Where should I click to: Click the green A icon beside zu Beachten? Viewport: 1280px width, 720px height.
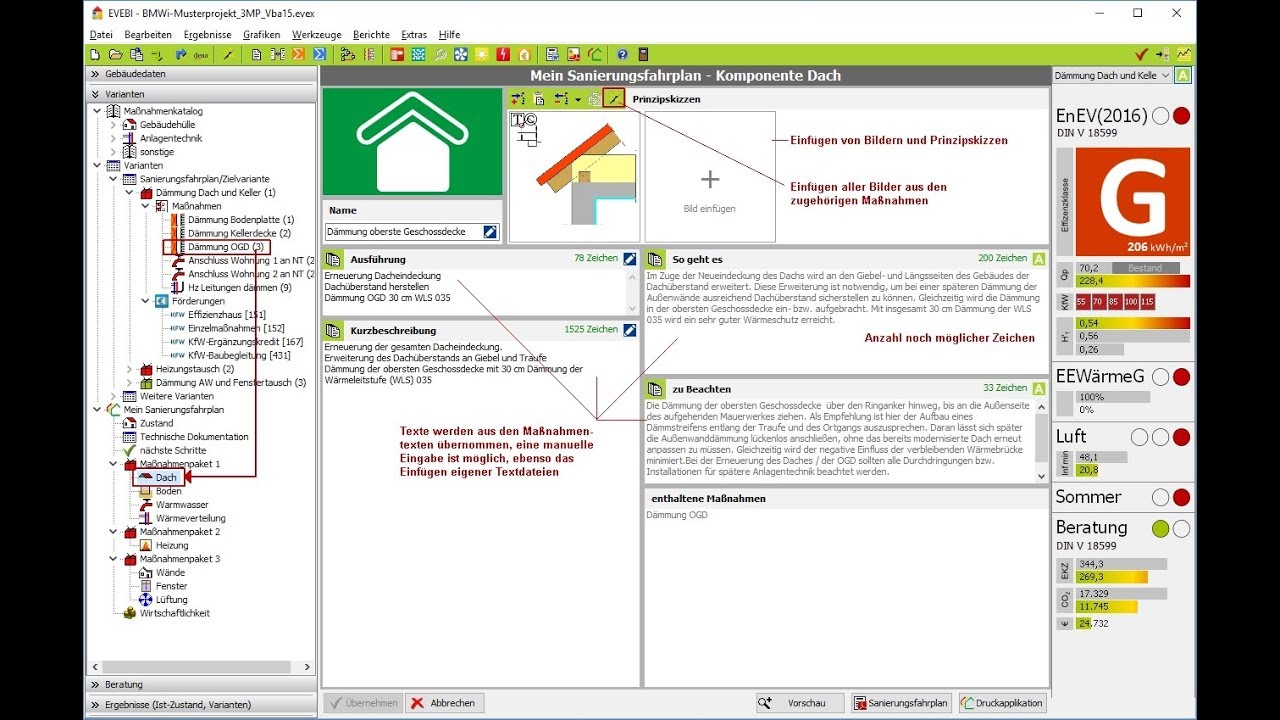point(1039,388)
